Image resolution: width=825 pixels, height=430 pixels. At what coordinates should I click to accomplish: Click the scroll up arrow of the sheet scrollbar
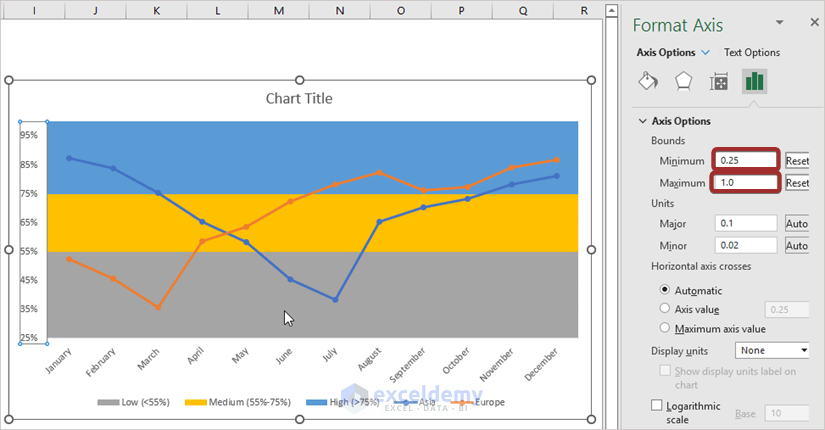[x=611, y=11]
